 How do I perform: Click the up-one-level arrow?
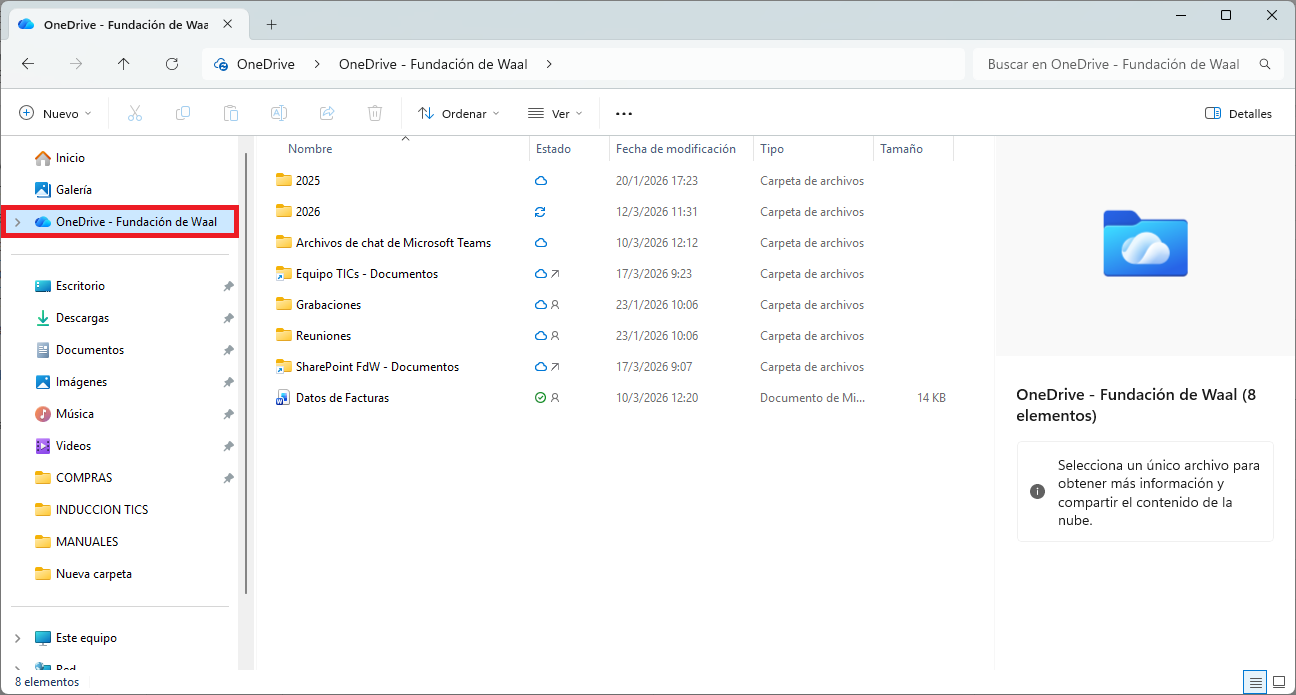(x=124, y=64)
